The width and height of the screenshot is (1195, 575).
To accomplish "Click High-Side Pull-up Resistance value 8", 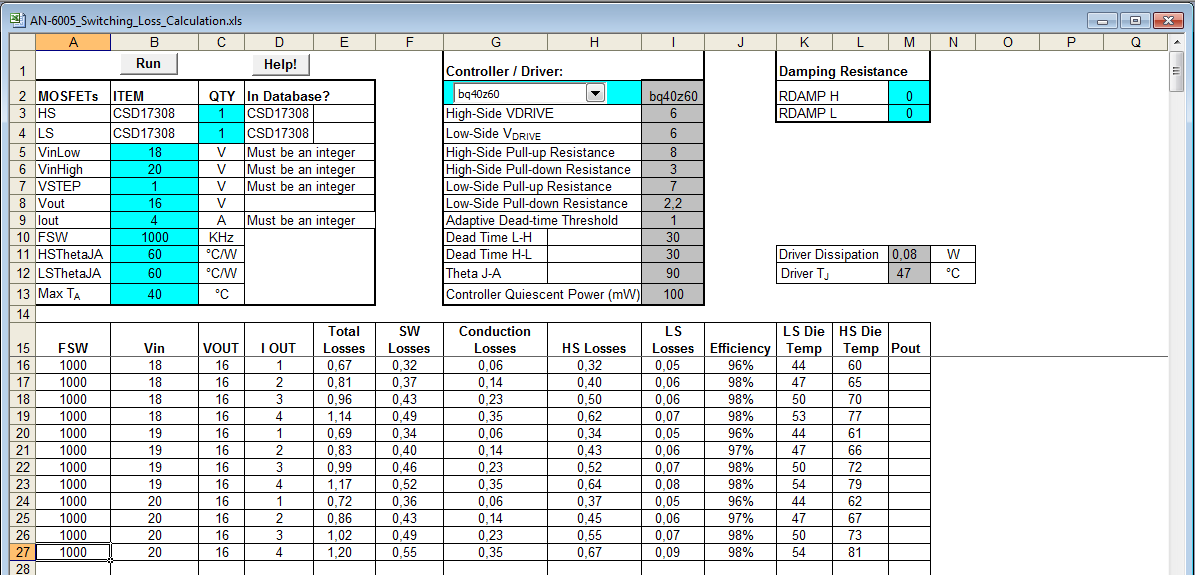I will click(673, 152).
